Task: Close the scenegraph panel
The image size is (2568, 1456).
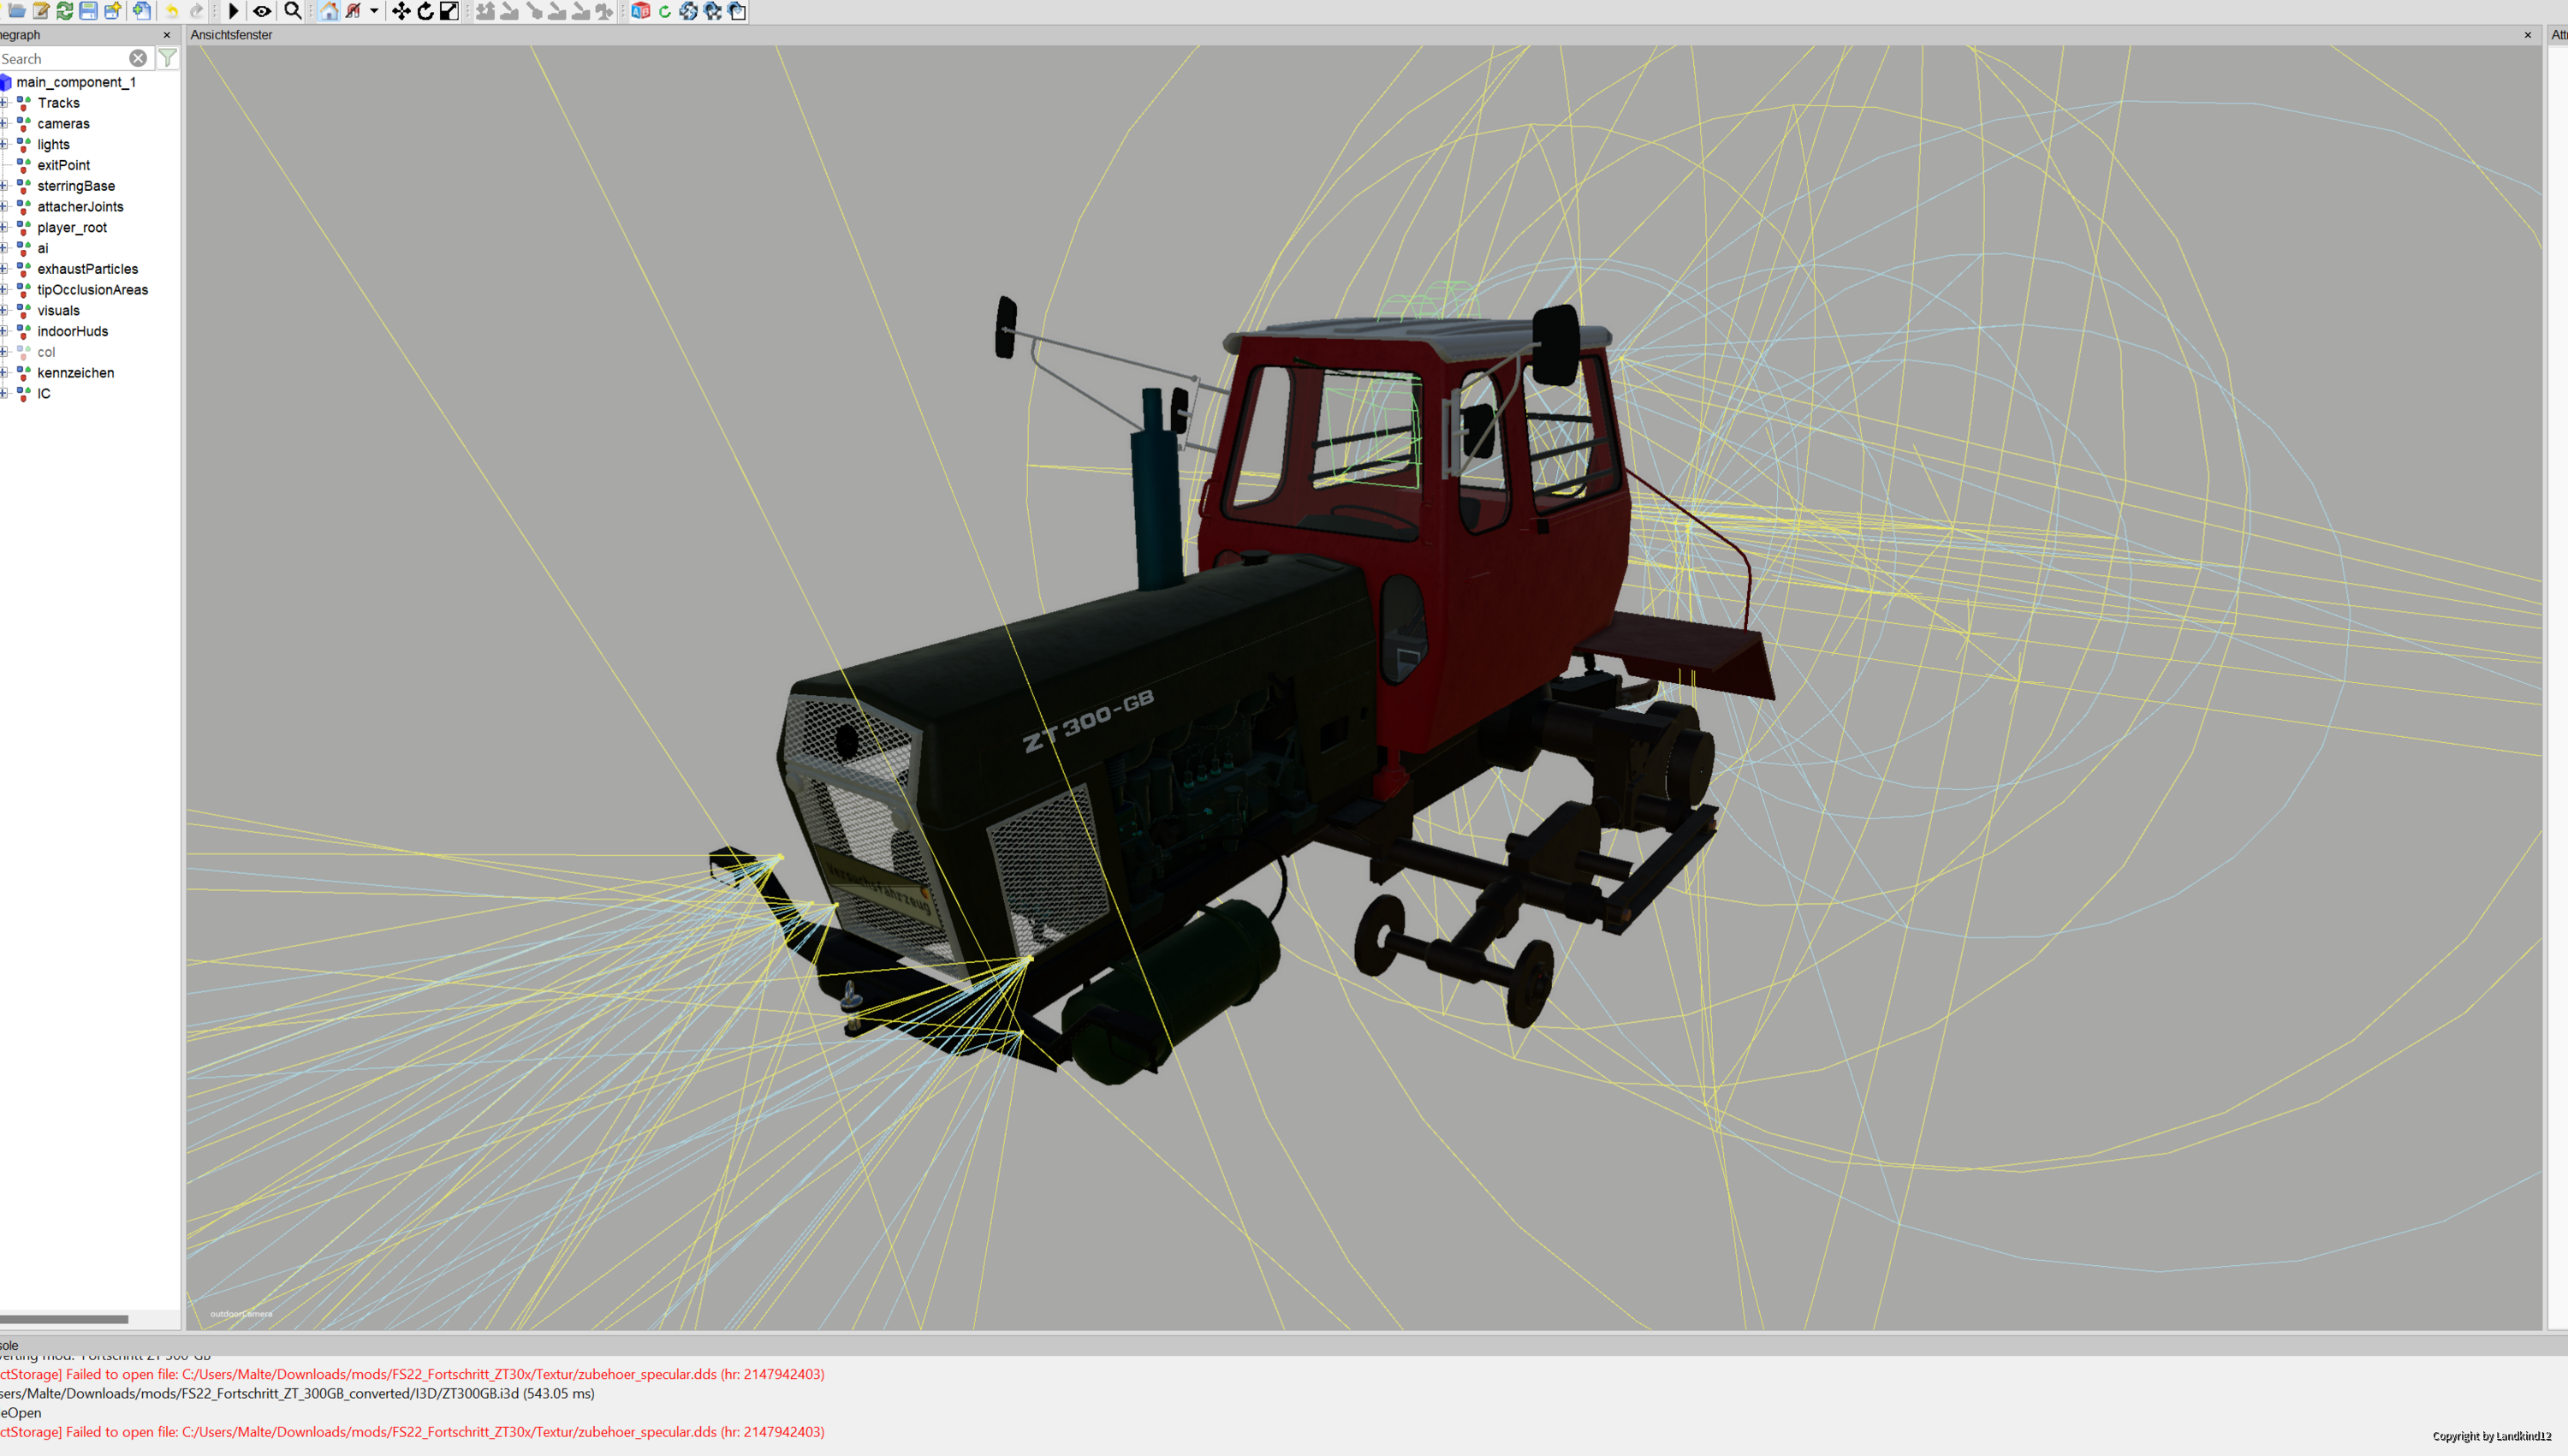Action: tap(167, 35)
